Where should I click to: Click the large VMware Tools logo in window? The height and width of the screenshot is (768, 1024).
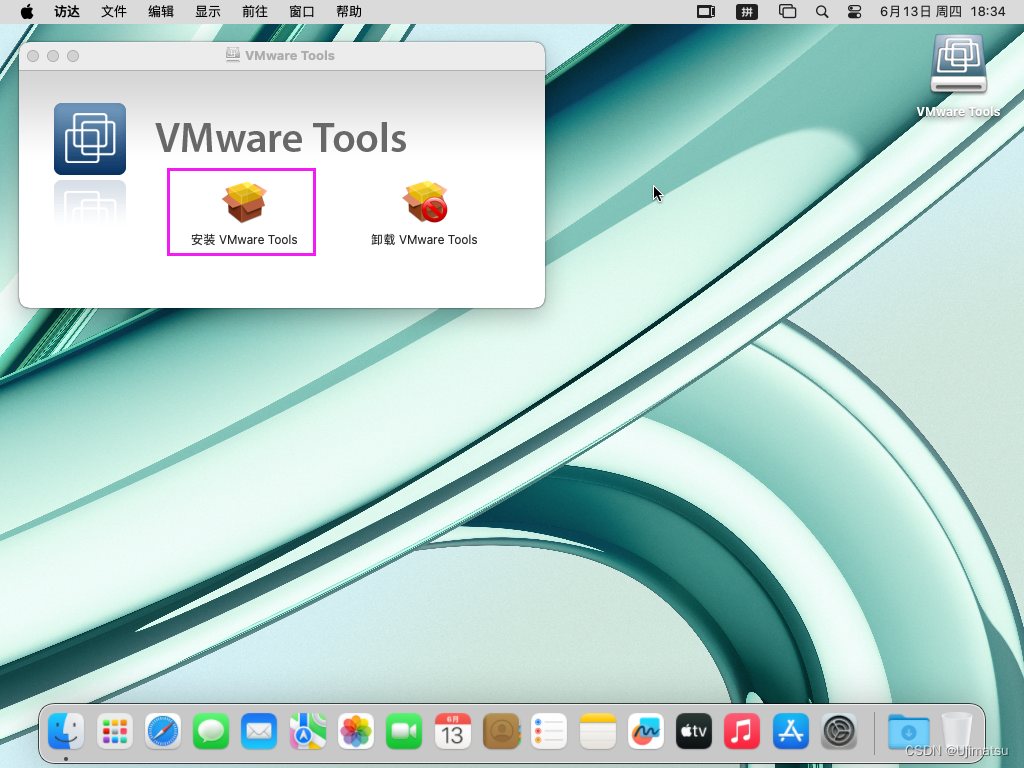coord(90,138)
